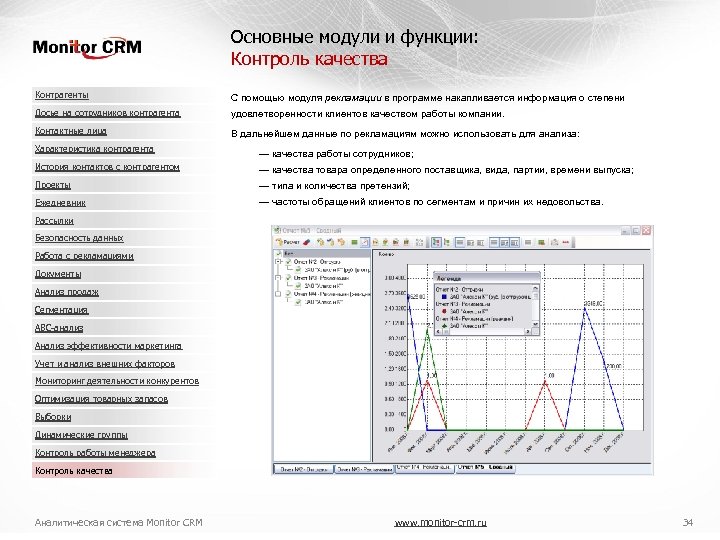720x540 pixels.
Task: Click the legend horizontal scroll right arrow
Action: [528, 332]
